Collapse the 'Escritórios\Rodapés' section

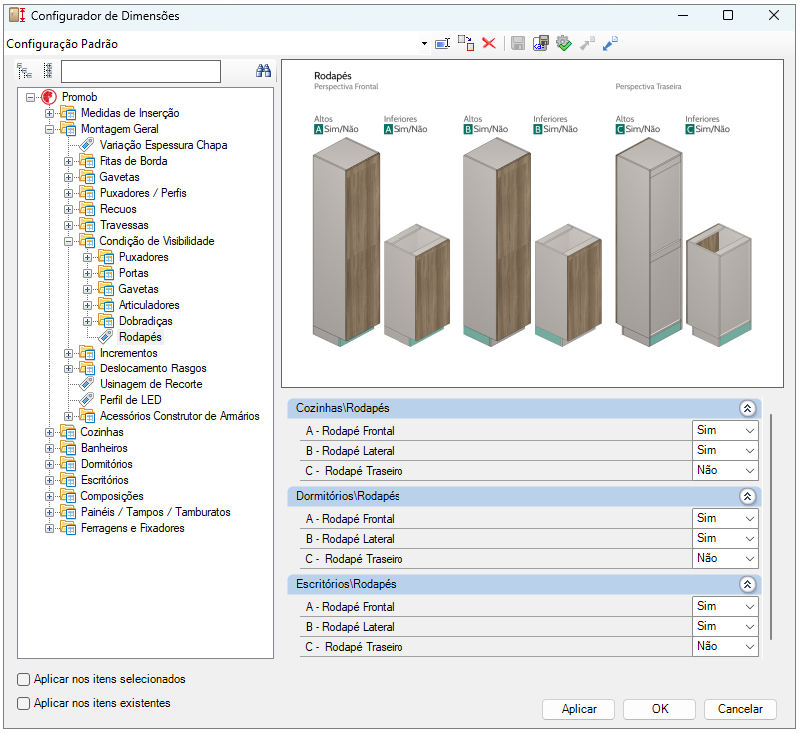746,584
